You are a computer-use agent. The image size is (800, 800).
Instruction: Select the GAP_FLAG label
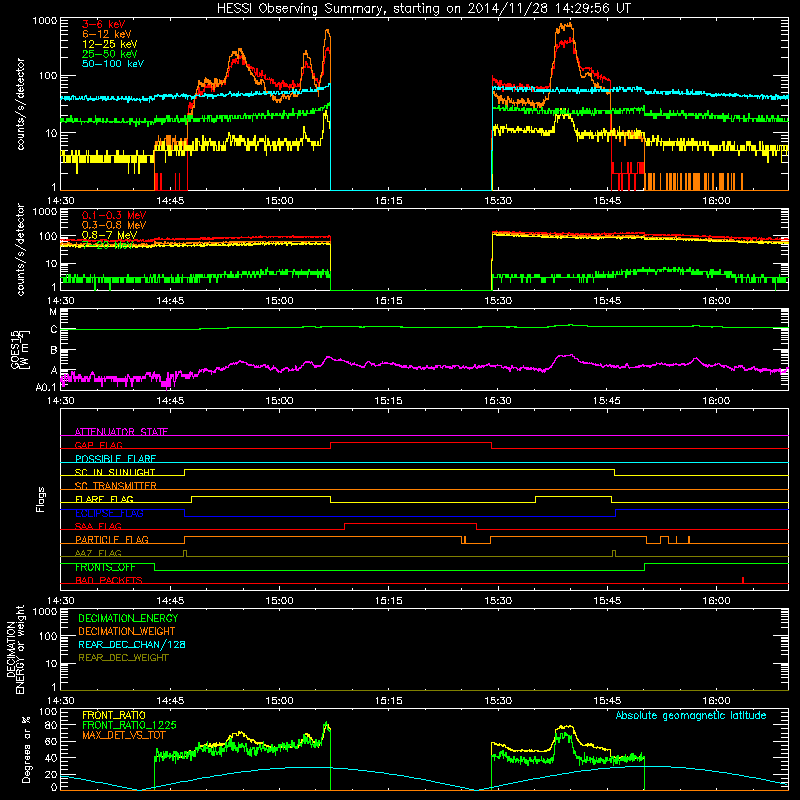(x=98, y=445)
